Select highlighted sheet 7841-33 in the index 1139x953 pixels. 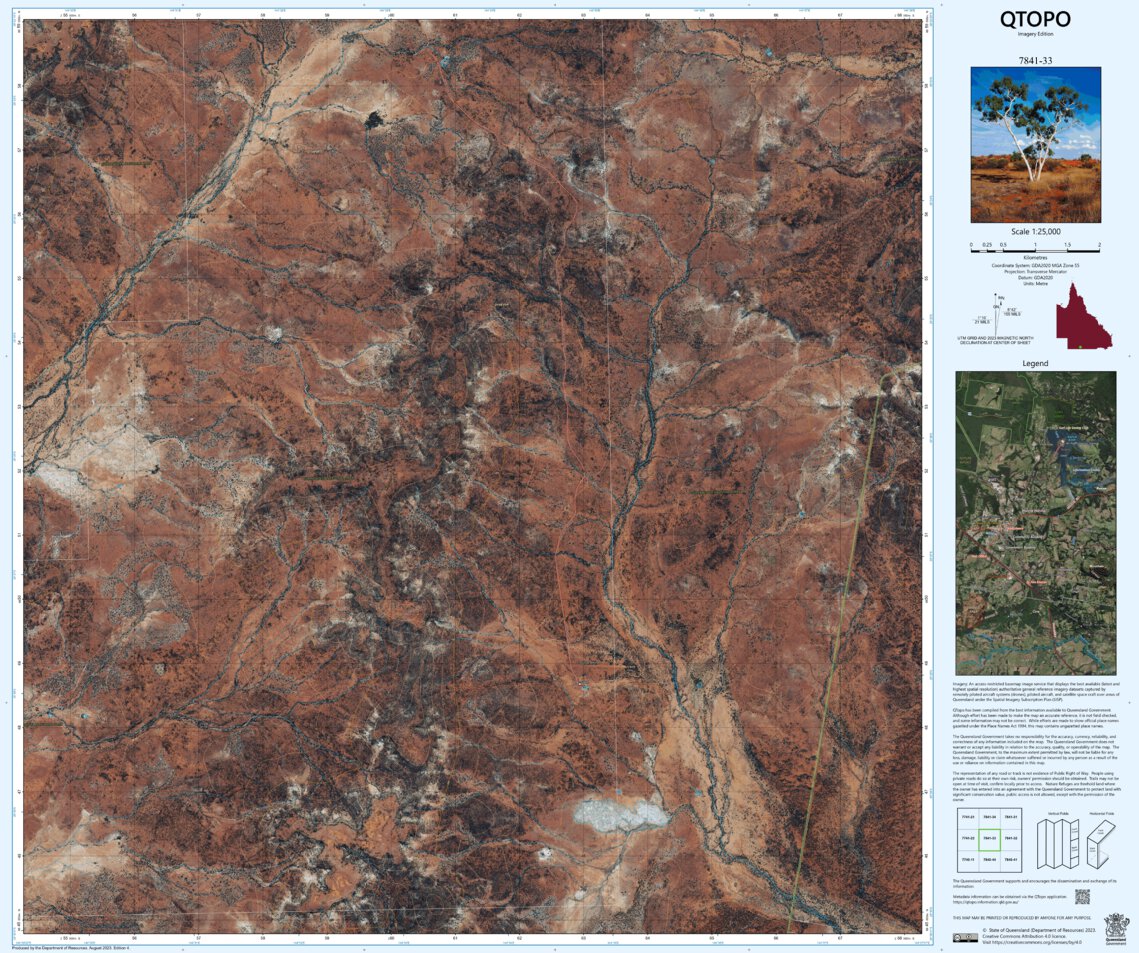click(x=990, y=839)
